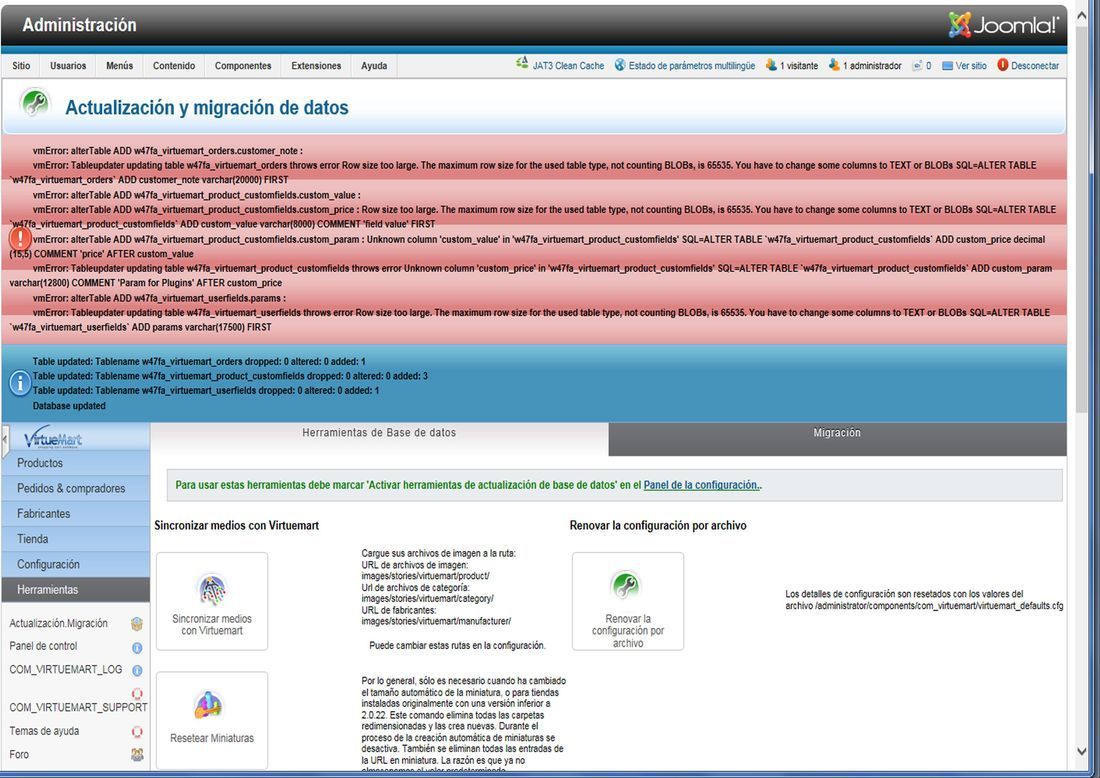1100x778 pixels.
Task: Open the Panel de la configuración link
Action: pyautogui.click(x=702, y=485)
